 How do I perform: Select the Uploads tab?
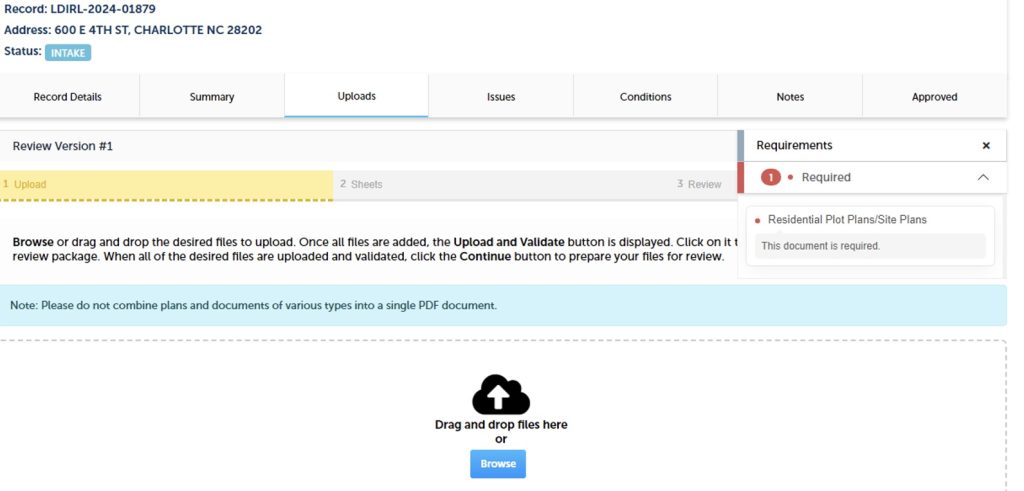(356, 97)
